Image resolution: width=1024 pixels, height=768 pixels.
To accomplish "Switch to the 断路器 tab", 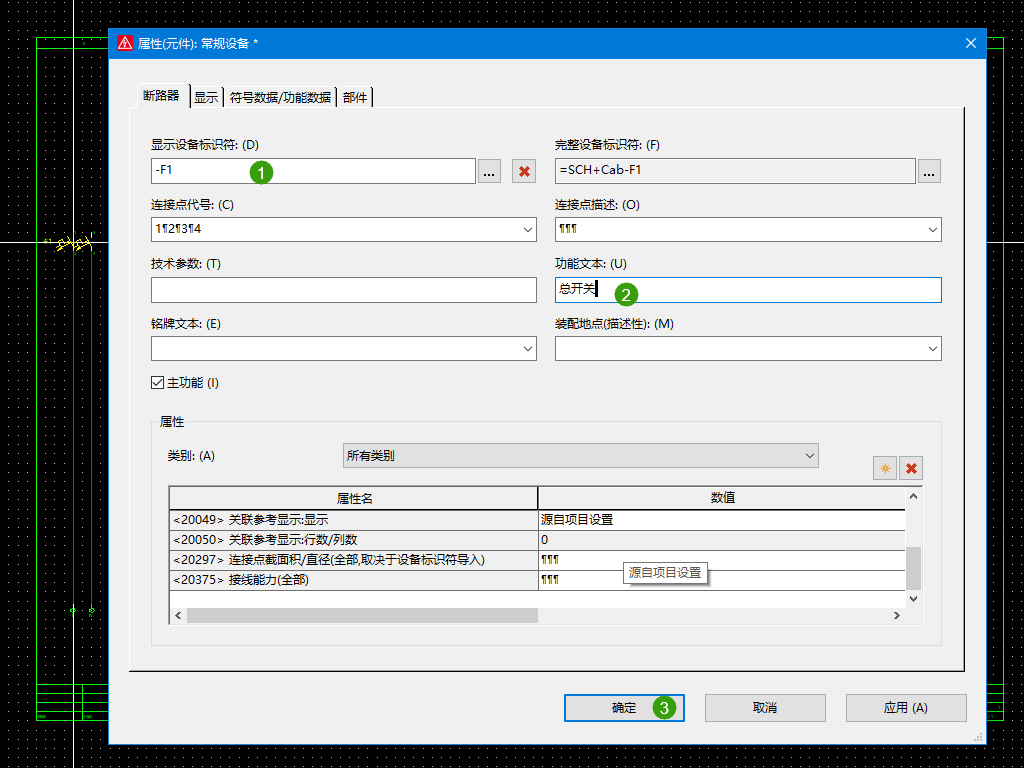I will (x=161, y=96).
